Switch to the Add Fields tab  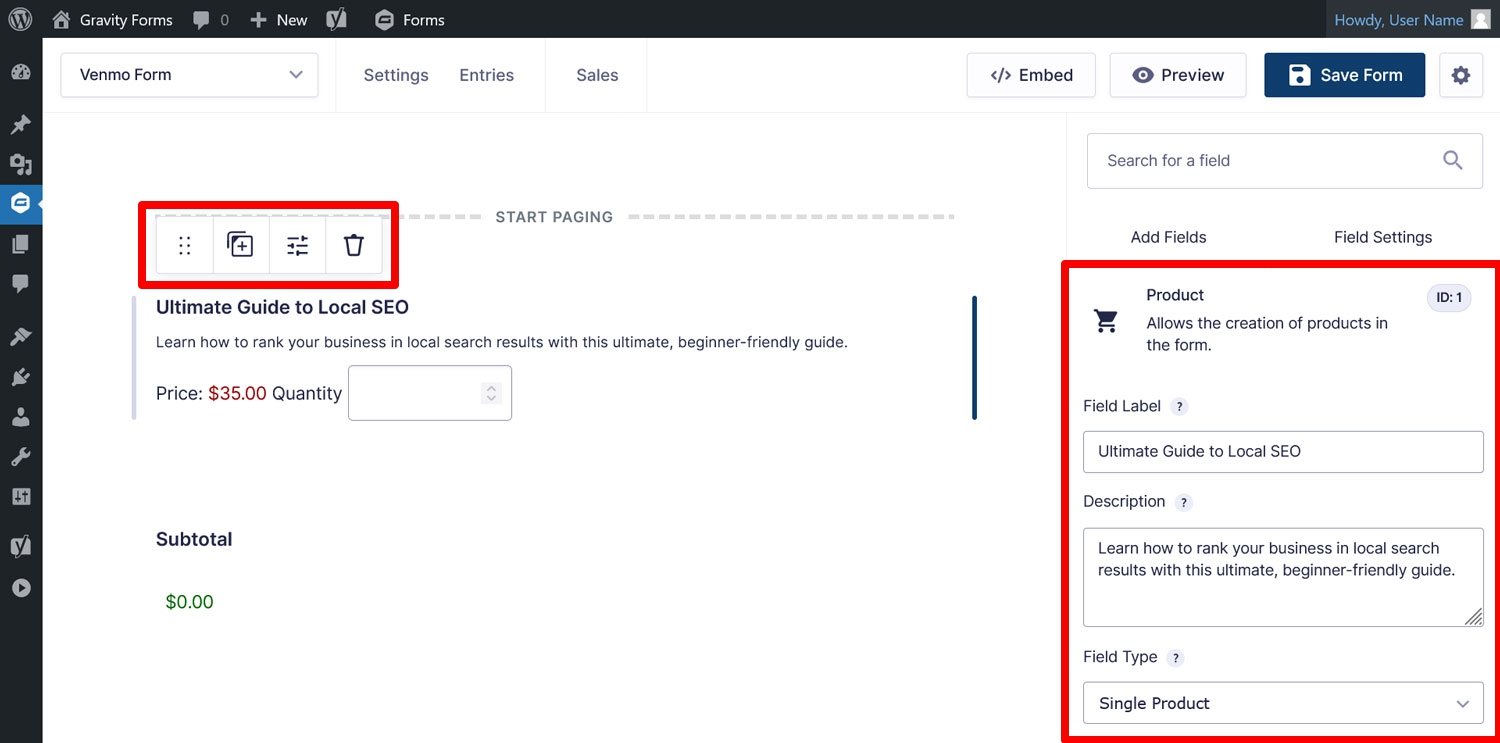coord(1168,237)
